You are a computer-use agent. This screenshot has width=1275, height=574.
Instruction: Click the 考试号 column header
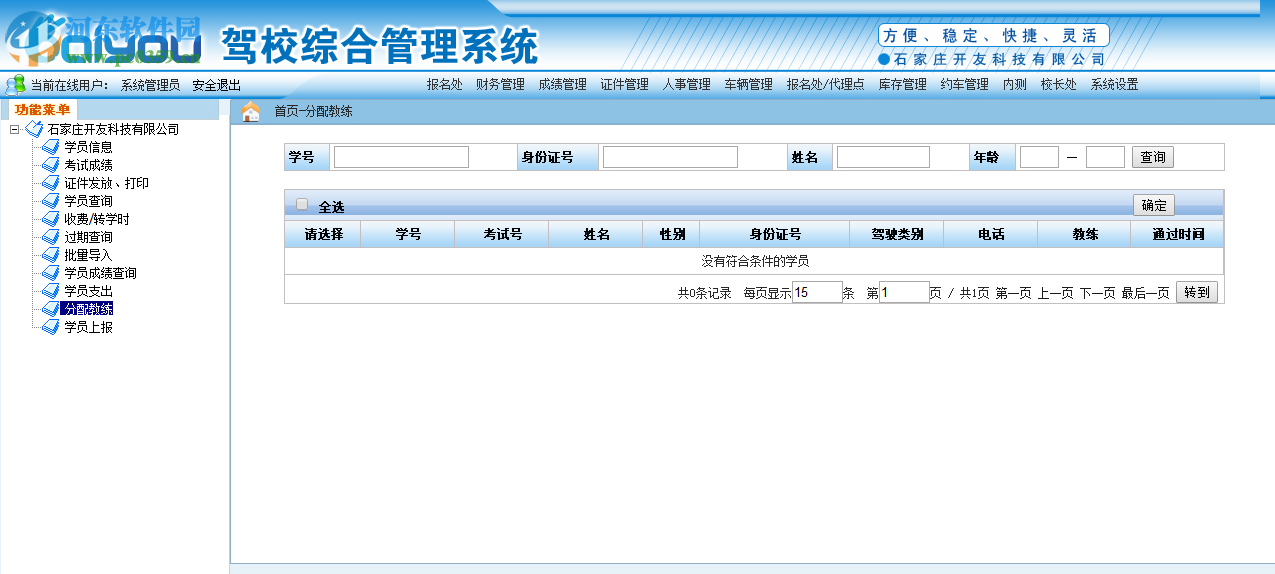(503, 234)
